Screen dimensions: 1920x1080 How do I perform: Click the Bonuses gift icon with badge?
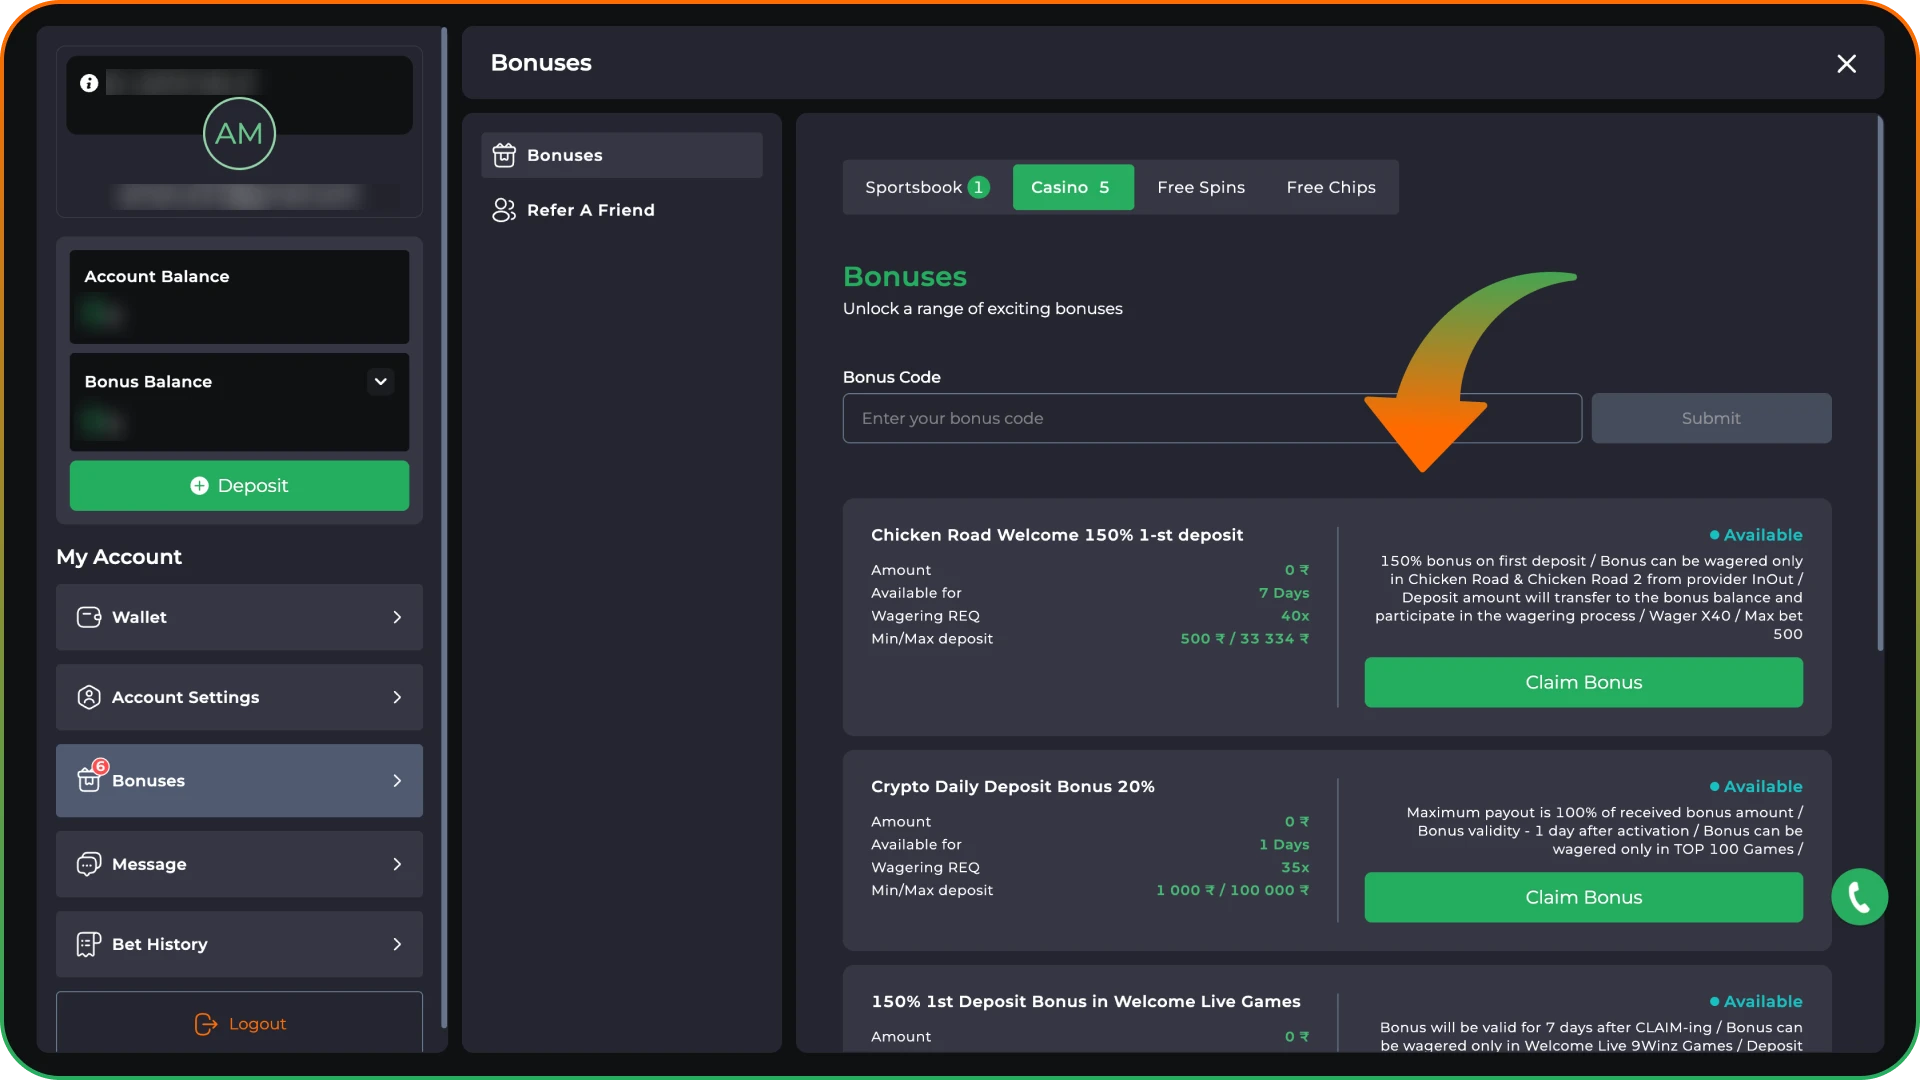[90, 777]
